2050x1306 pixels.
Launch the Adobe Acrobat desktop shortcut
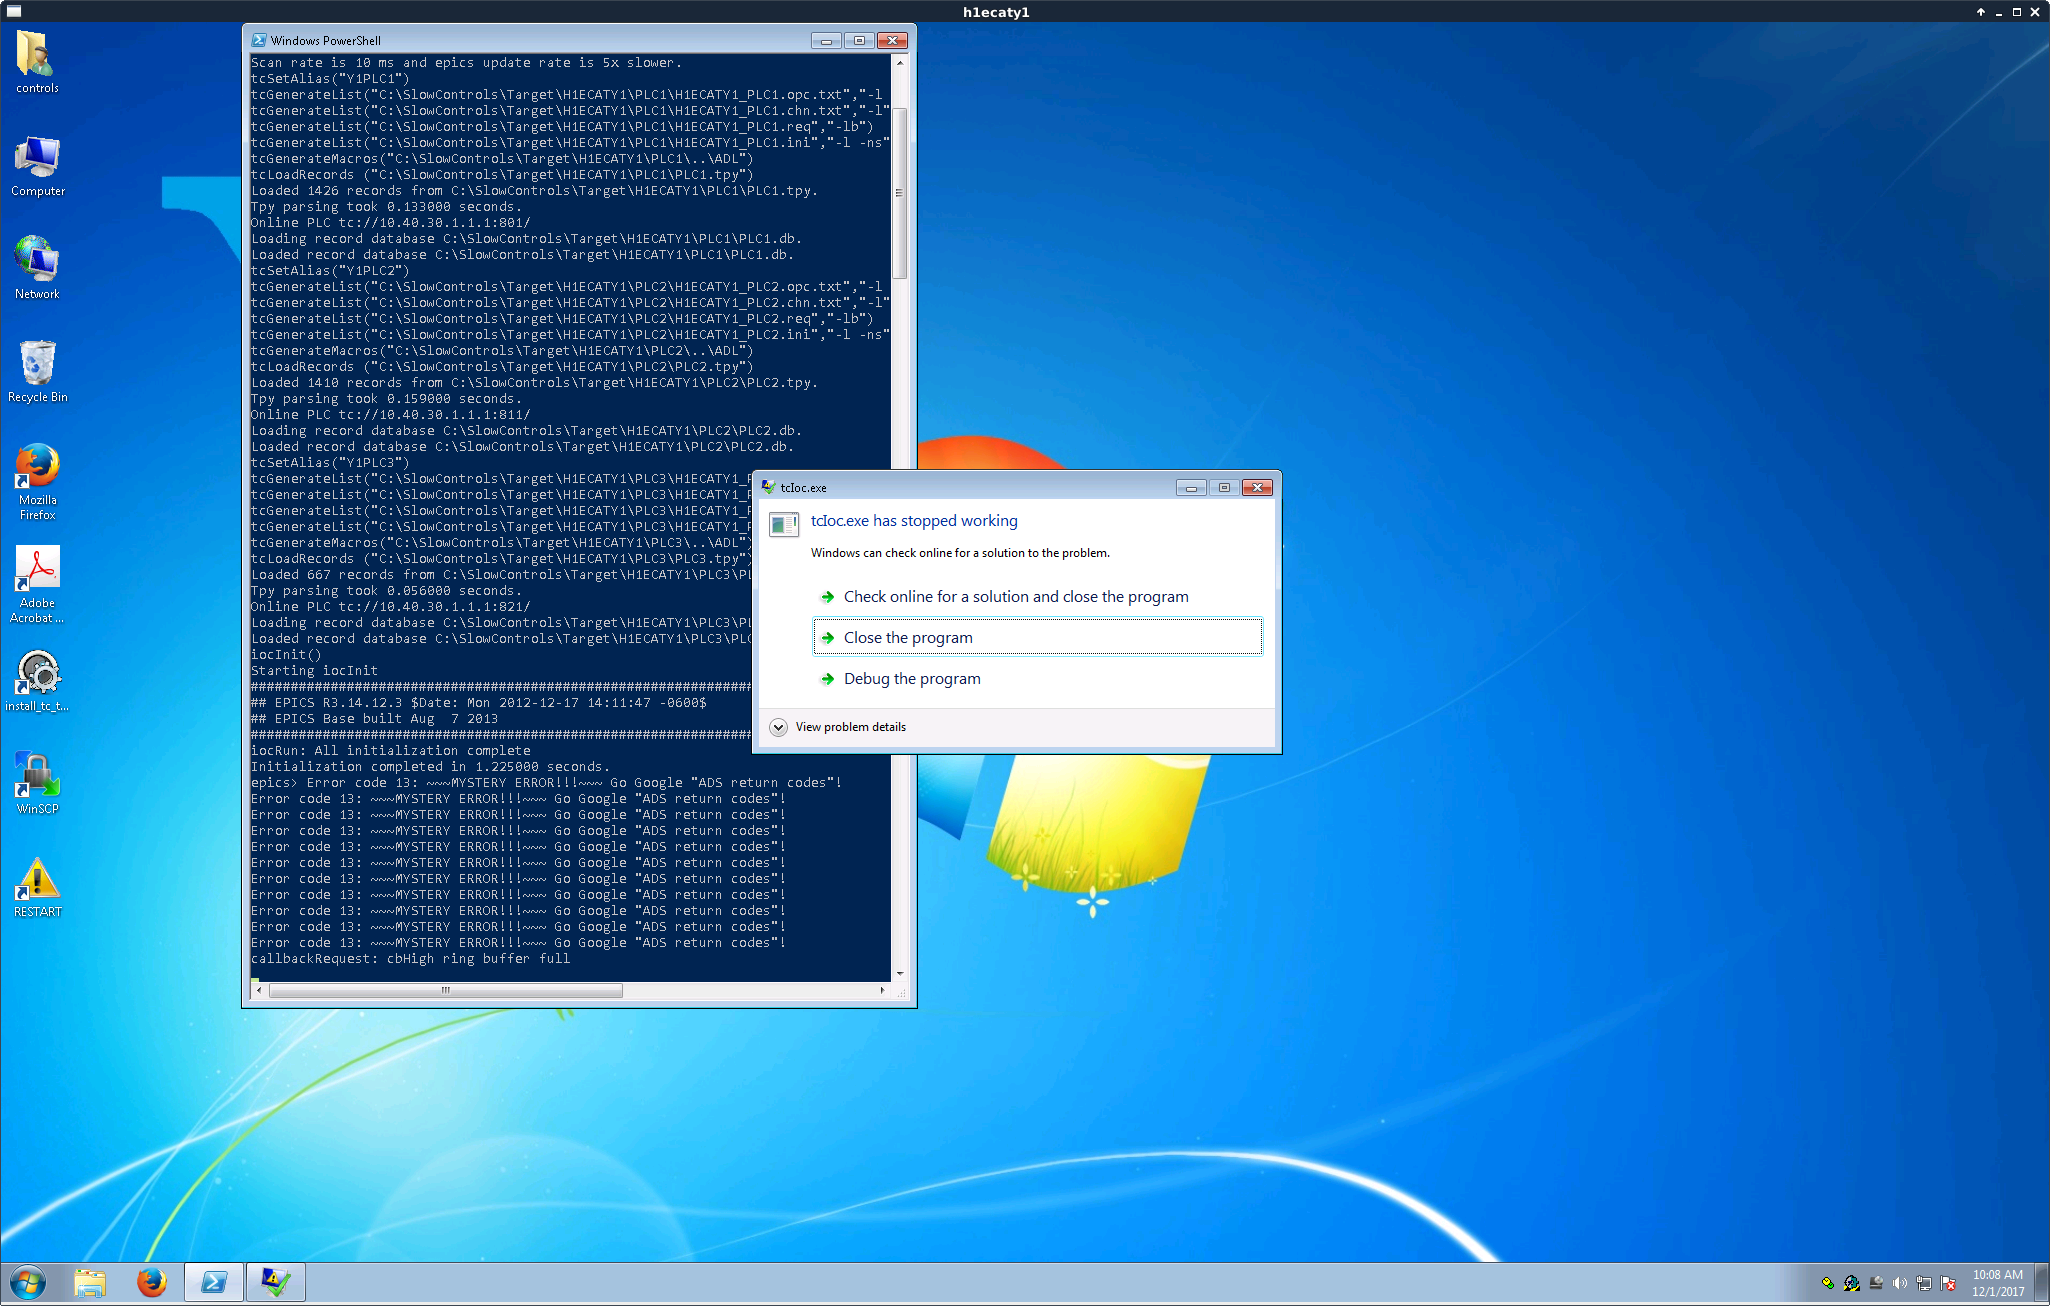tap(37, 585)
